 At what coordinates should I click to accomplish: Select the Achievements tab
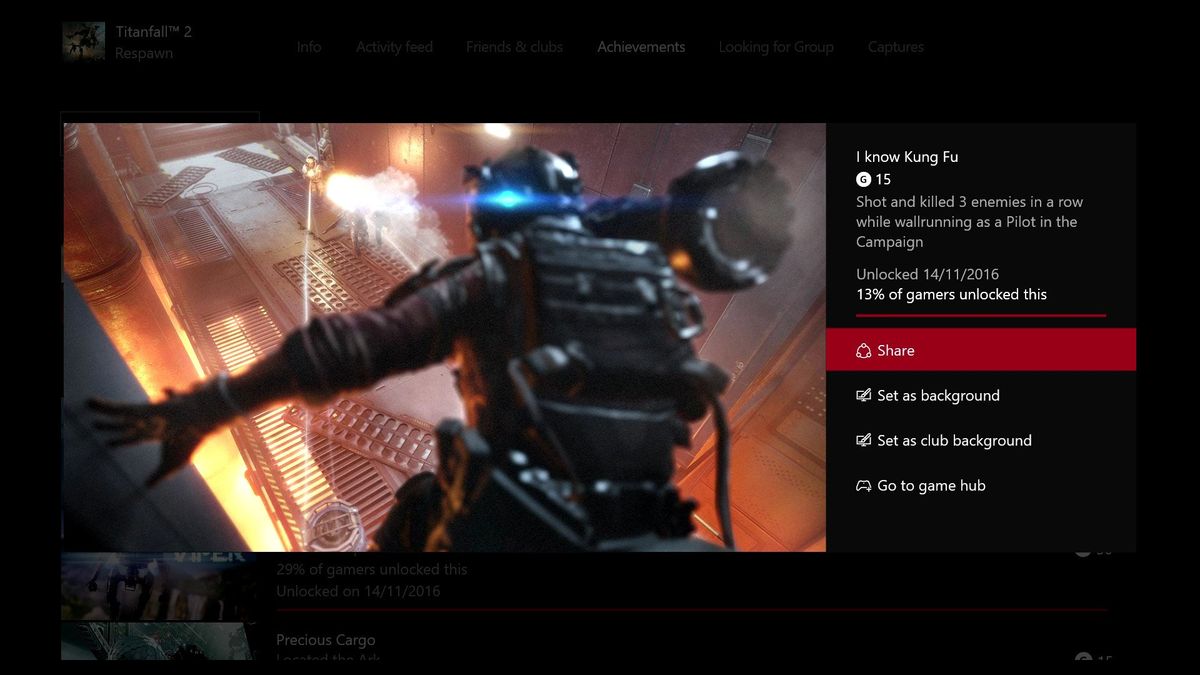(x=641, y=46)
